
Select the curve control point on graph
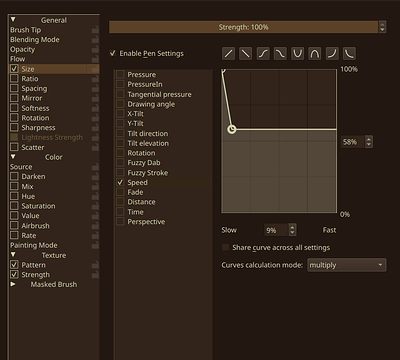(x=232, y=129)
